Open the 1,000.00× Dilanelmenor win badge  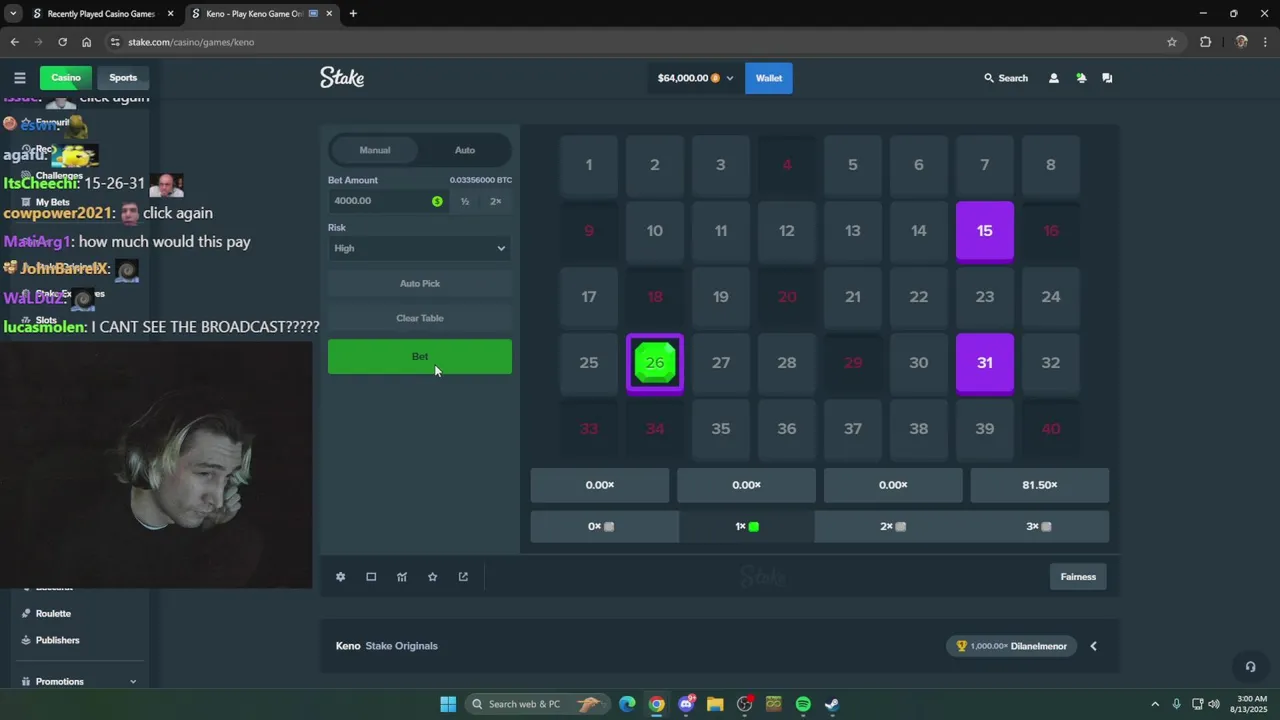point(1012,646)
